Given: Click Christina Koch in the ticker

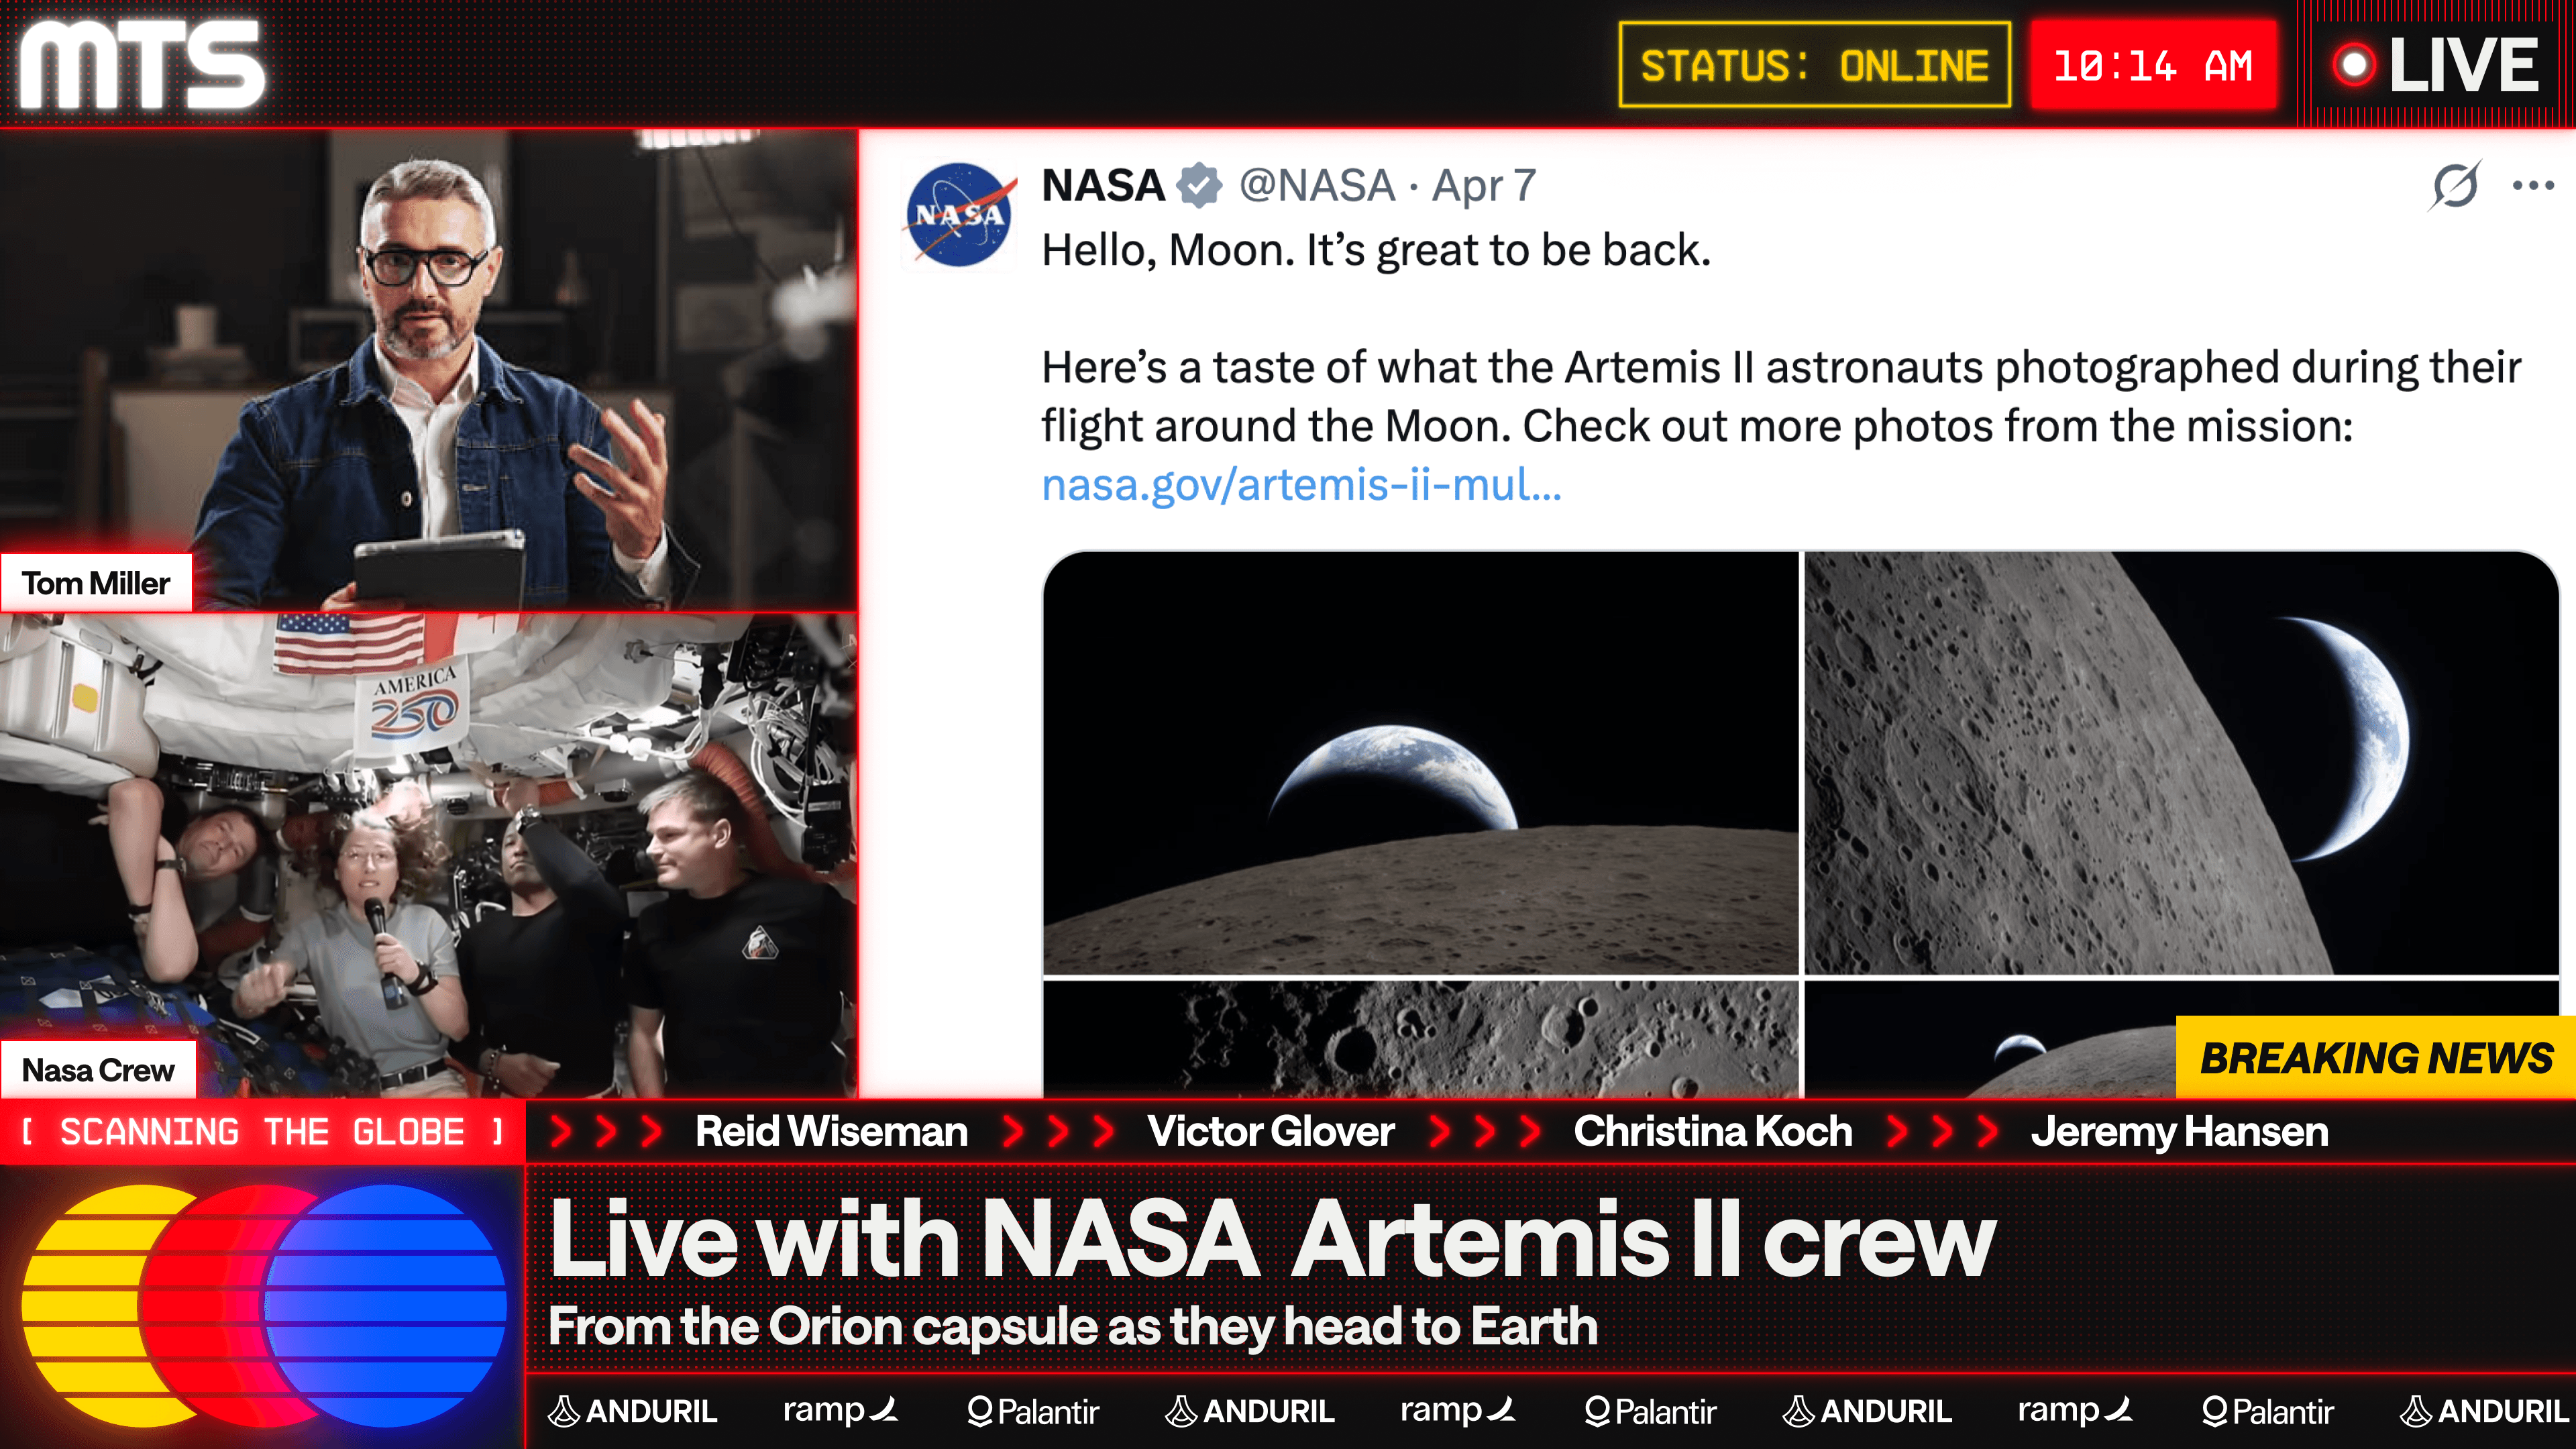Looking at the screenshot, I should click(x=1713, y=1132).
